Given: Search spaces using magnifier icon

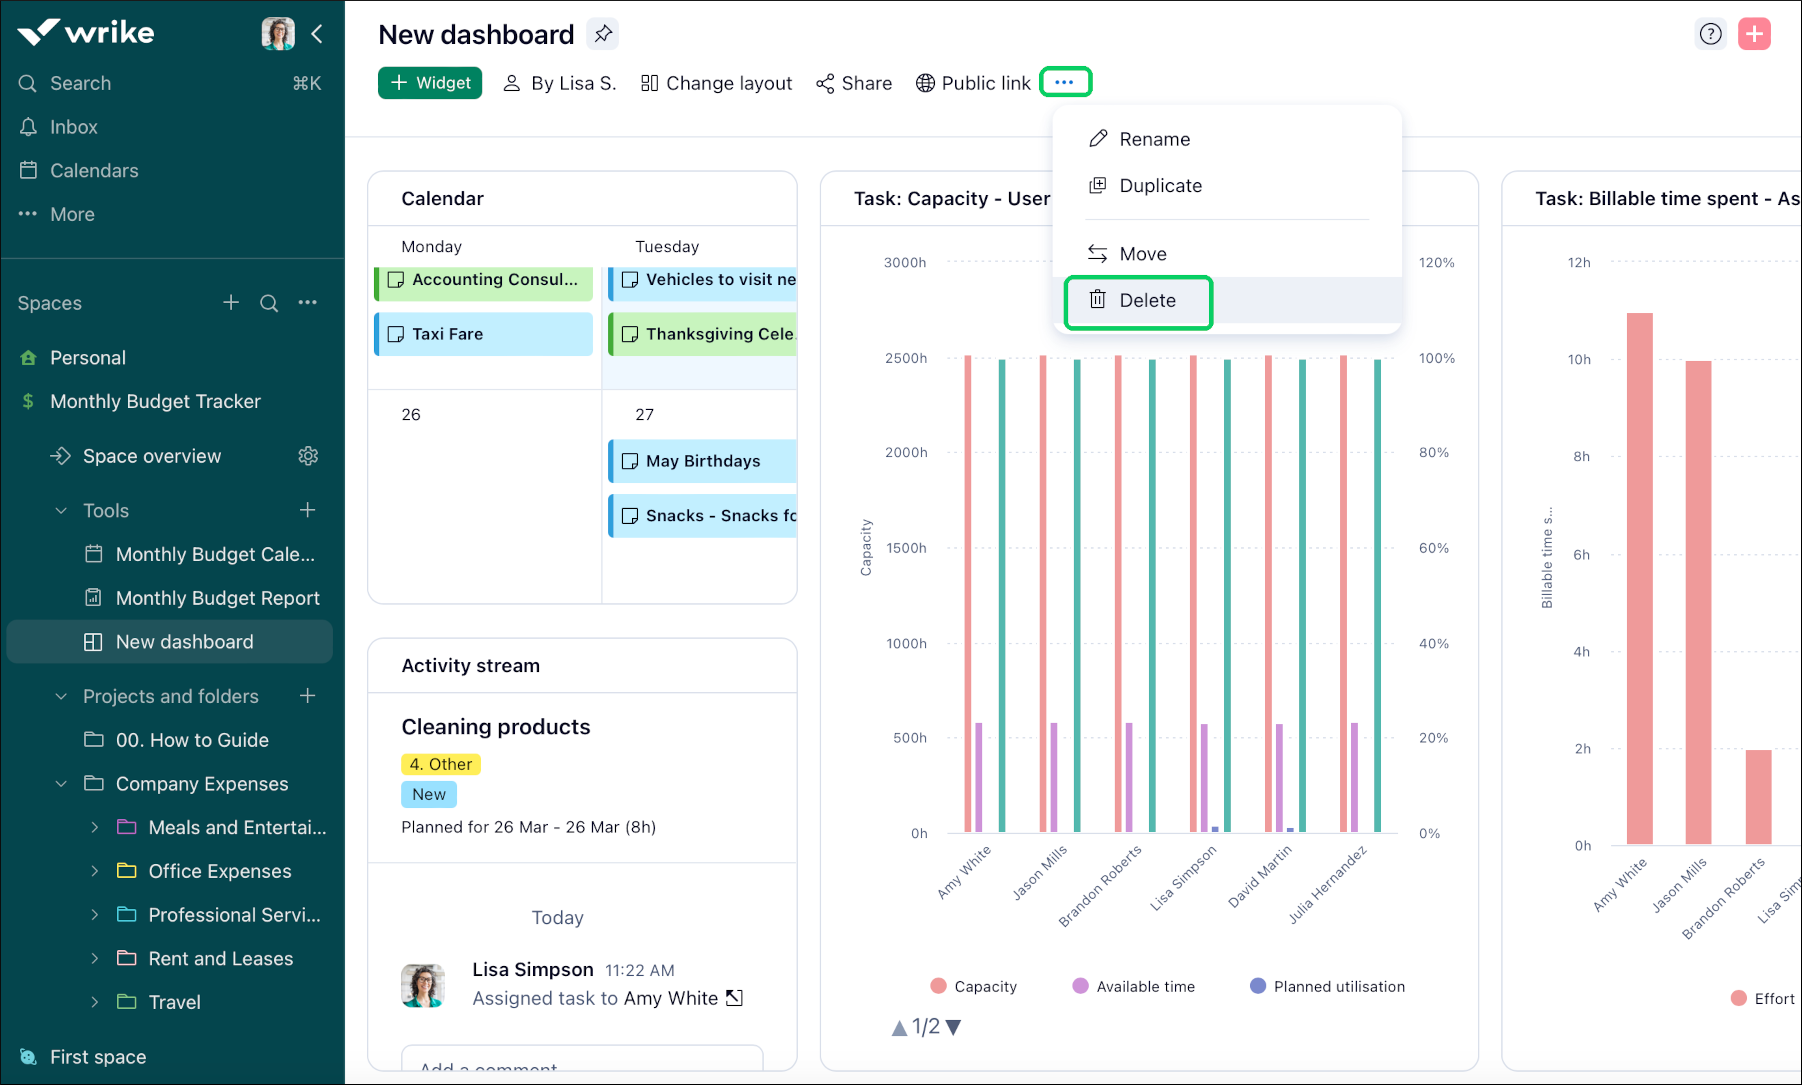Looking at the screenshot, I should click(x=269, y=303).
